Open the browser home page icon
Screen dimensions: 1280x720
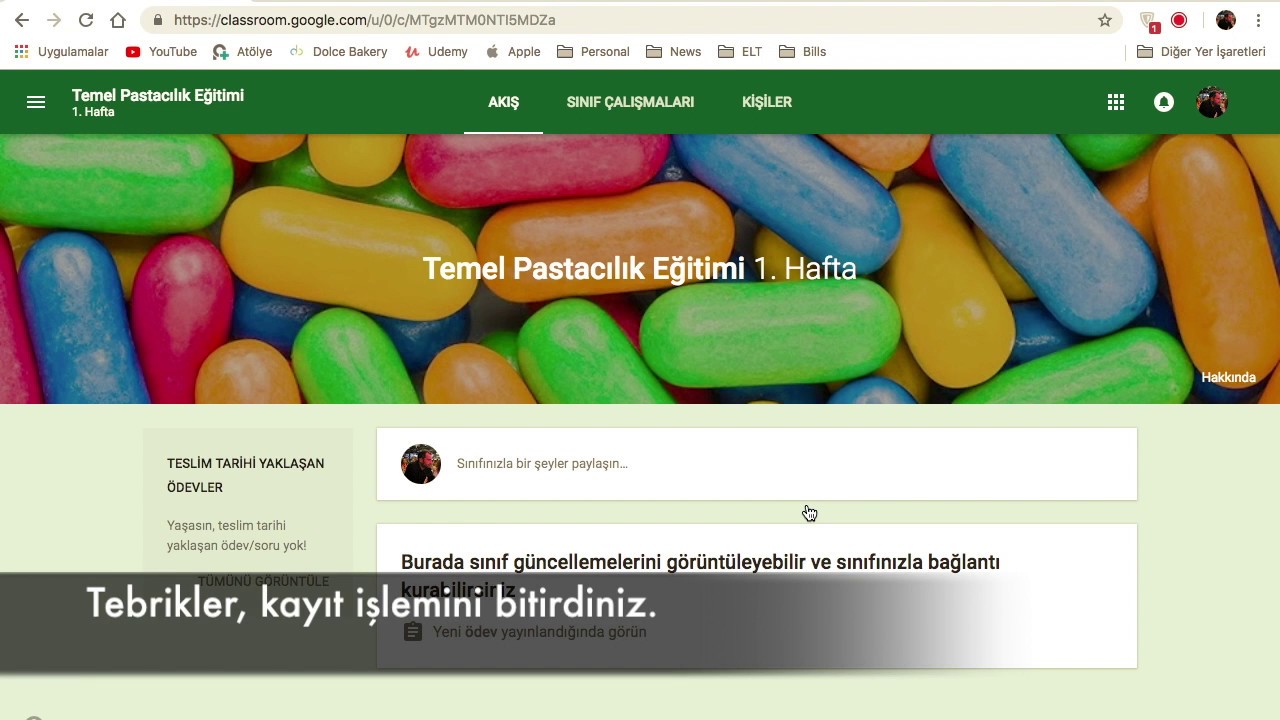coord(118,20)
